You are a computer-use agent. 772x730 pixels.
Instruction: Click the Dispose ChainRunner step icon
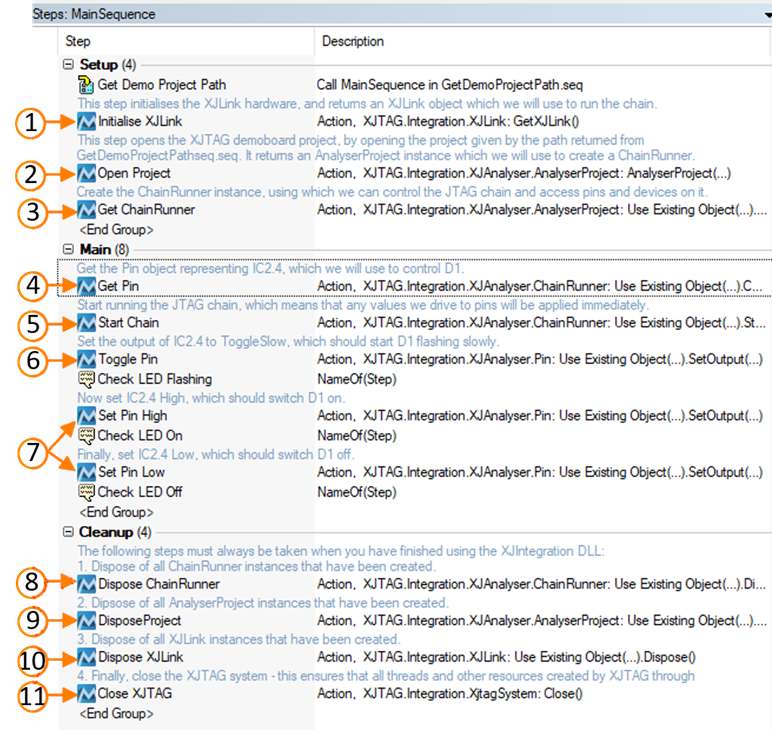86,583
